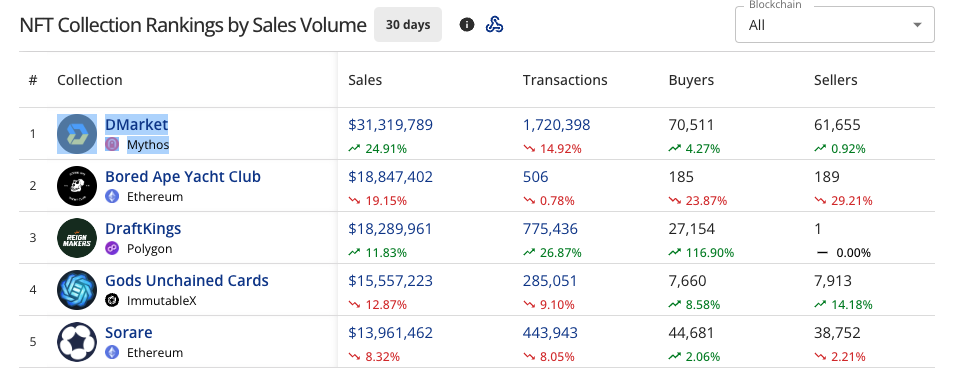Open the Blockchain dropdown set to All

coord(834,25)
